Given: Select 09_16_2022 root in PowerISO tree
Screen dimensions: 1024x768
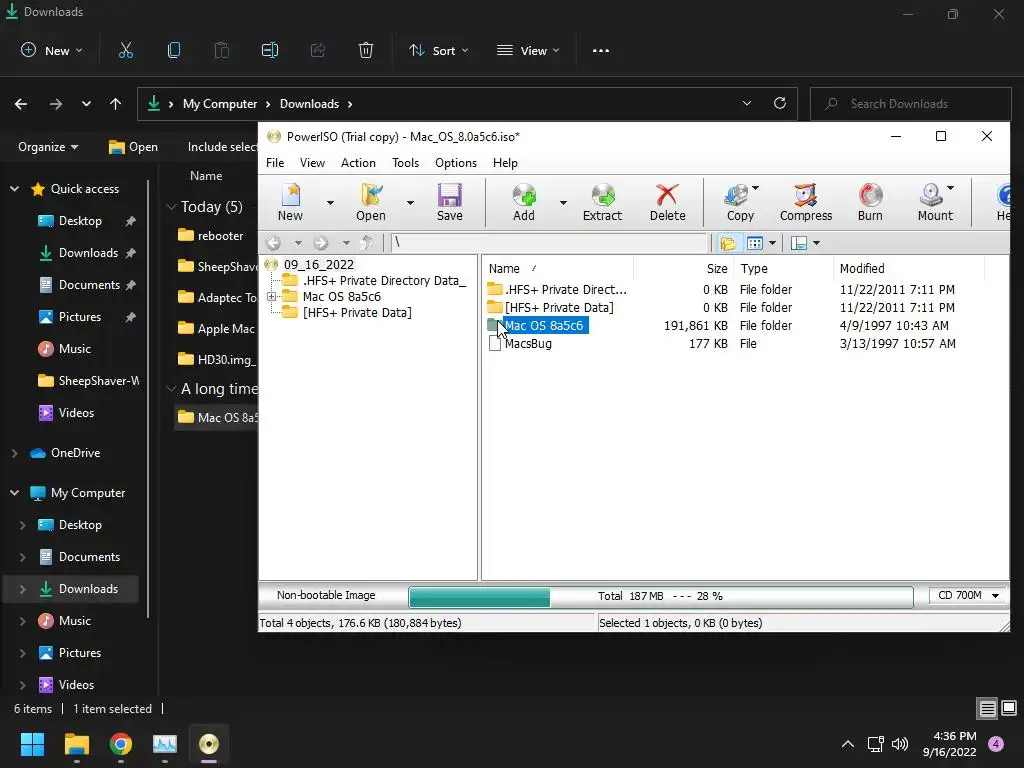Looking at the screenshot, I should 319,264.
